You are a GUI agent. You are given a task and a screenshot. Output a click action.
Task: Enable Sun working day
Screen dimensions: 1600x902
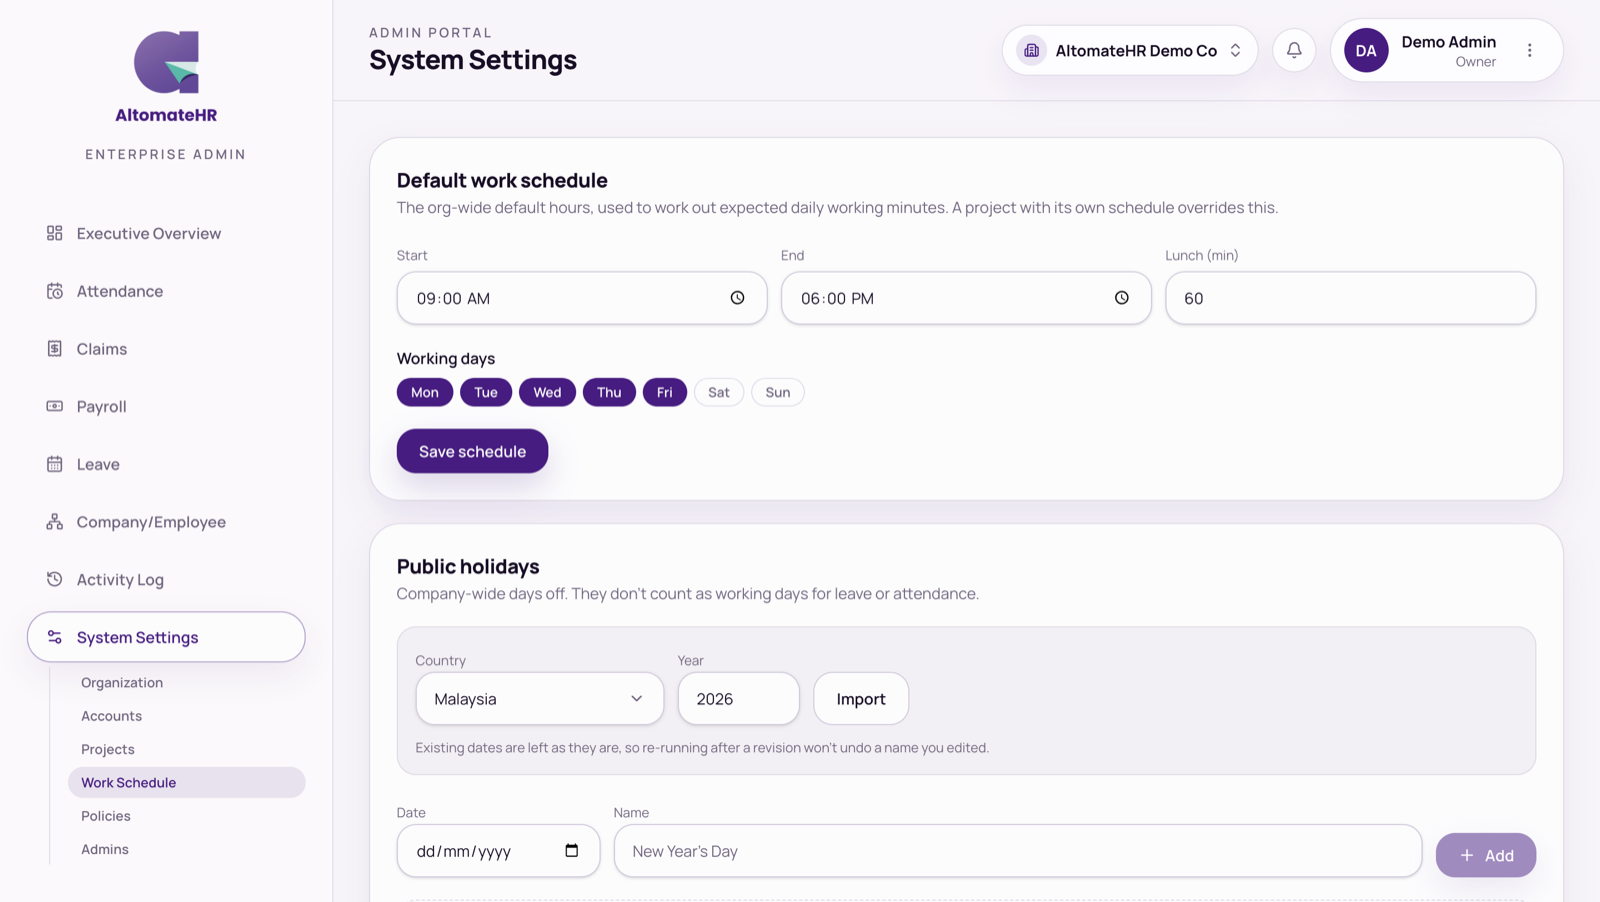778,392
